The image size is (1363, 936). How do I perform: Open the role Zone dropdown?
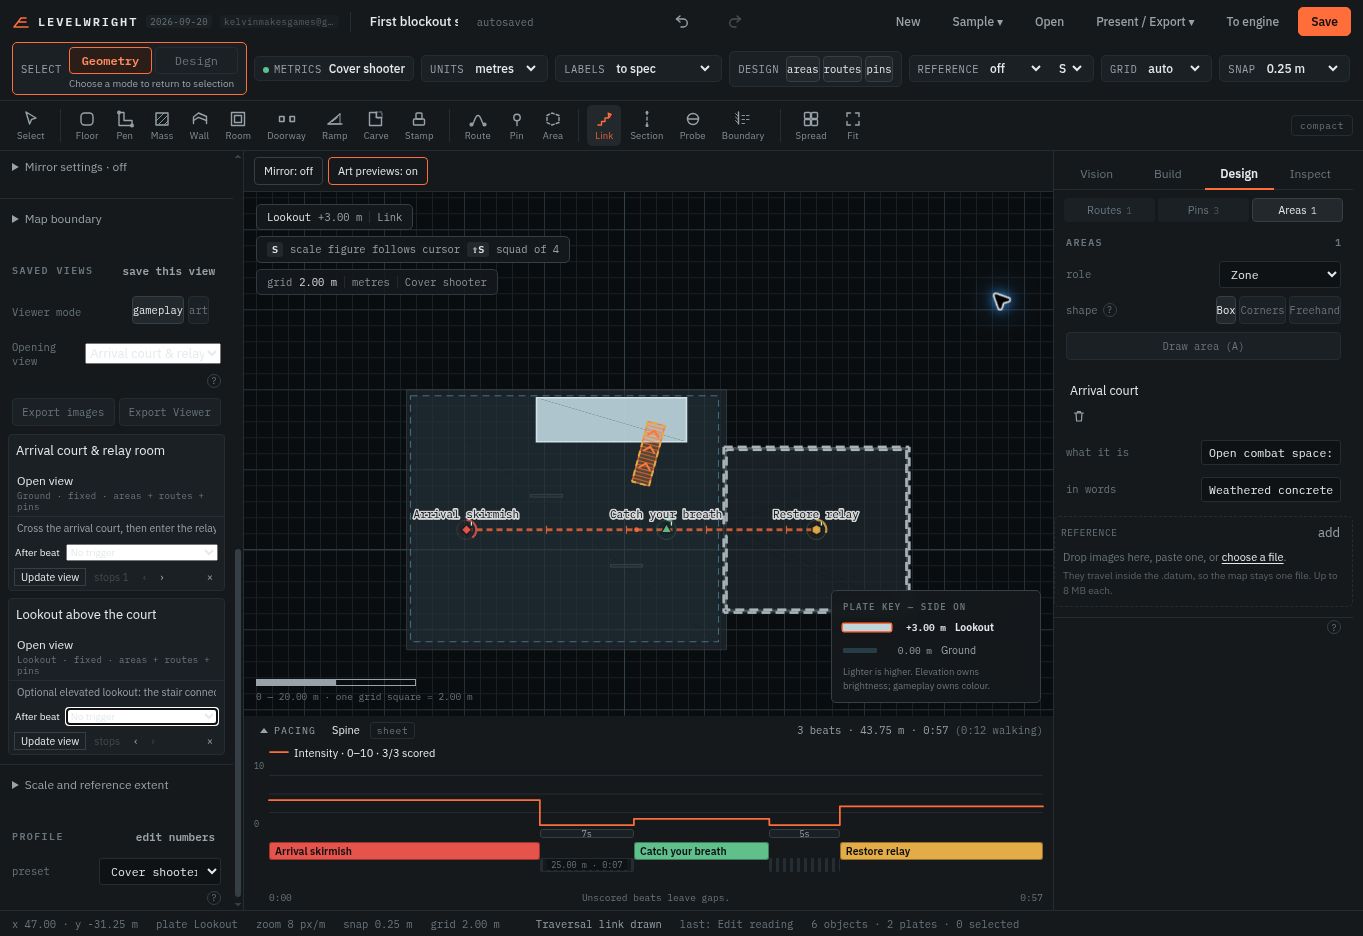tap(1280, 275)
